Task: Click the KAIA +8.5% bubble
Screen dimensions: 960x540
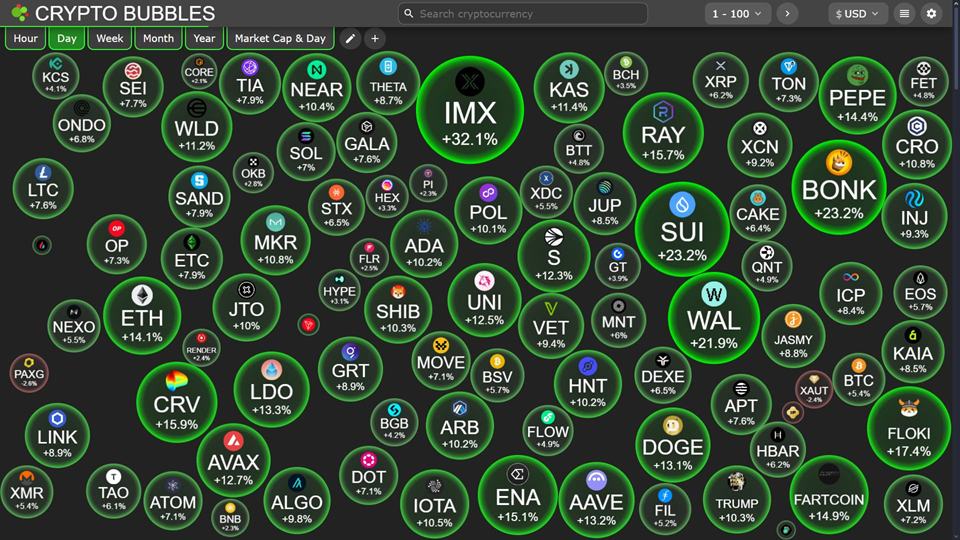Action: point(913,351)
